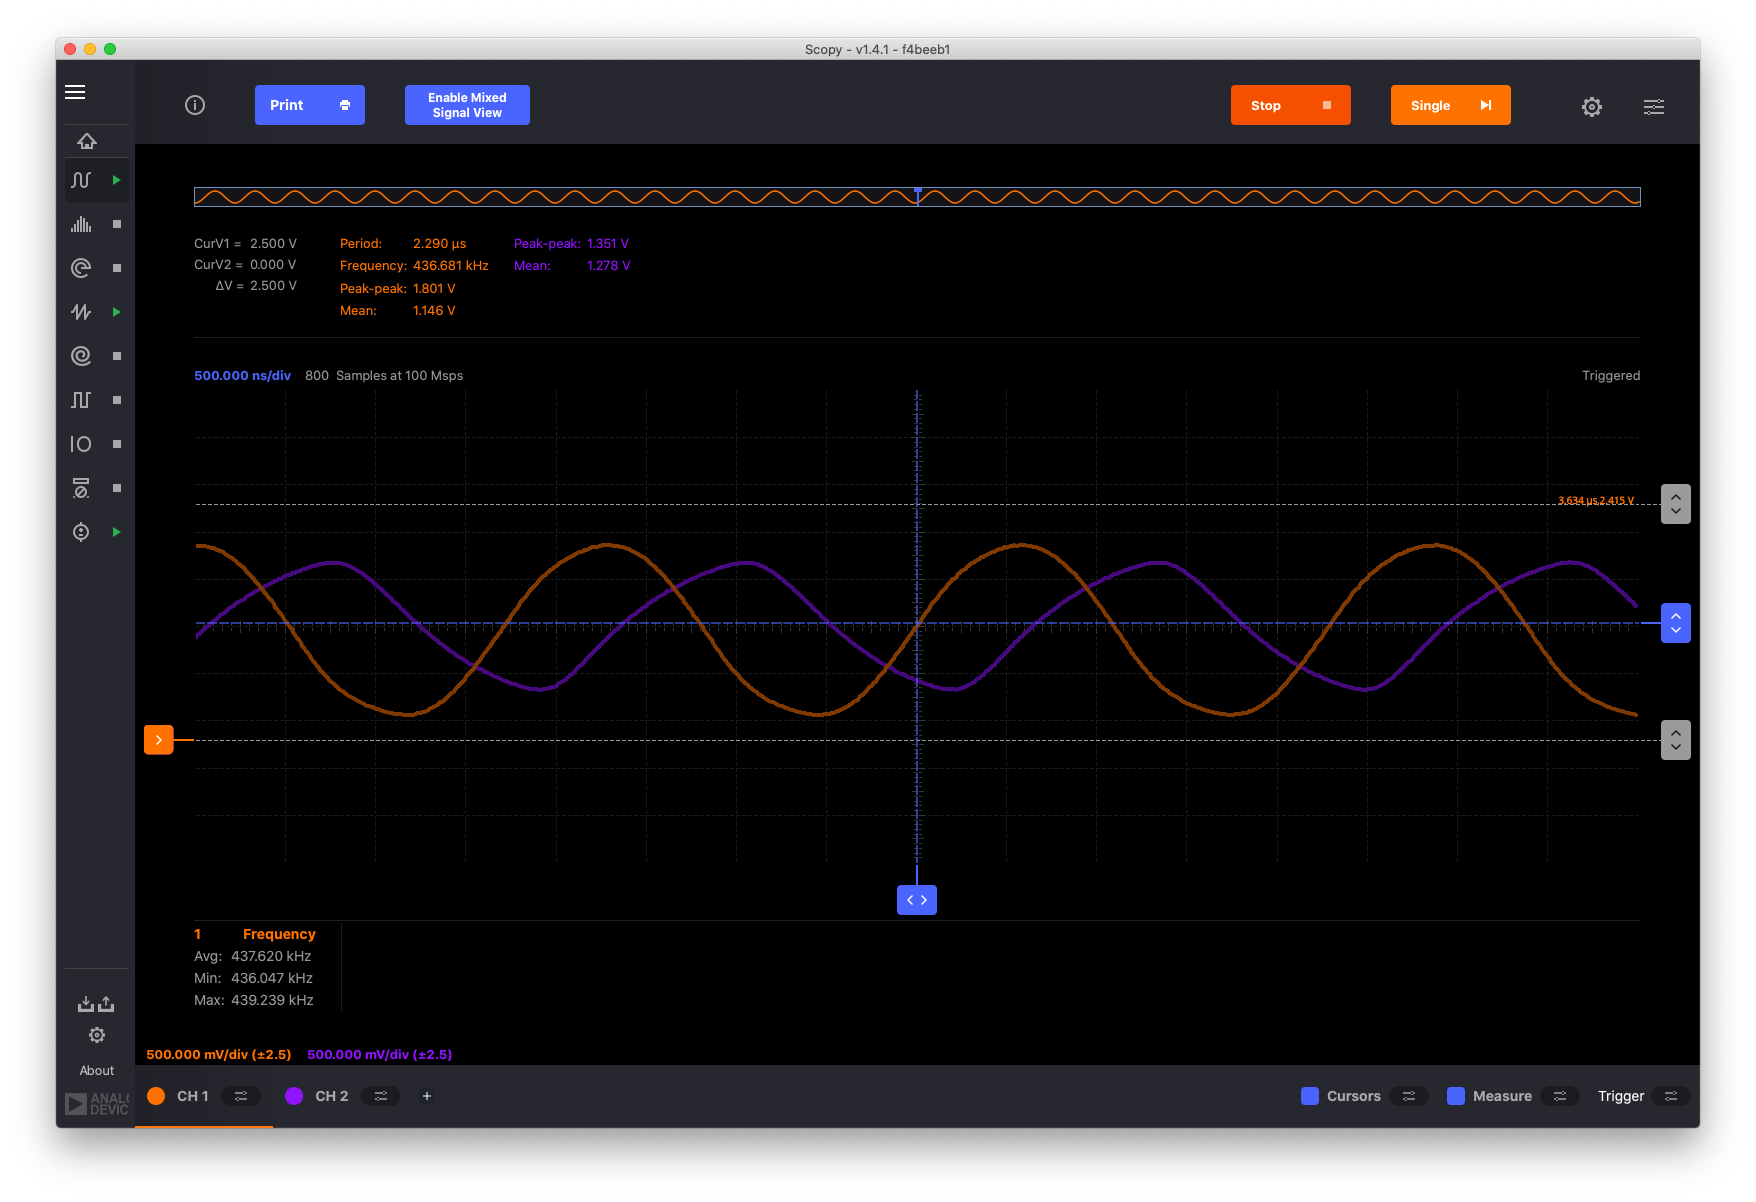
Task: Click the Triggered status text
Action: coord(1611,376)
